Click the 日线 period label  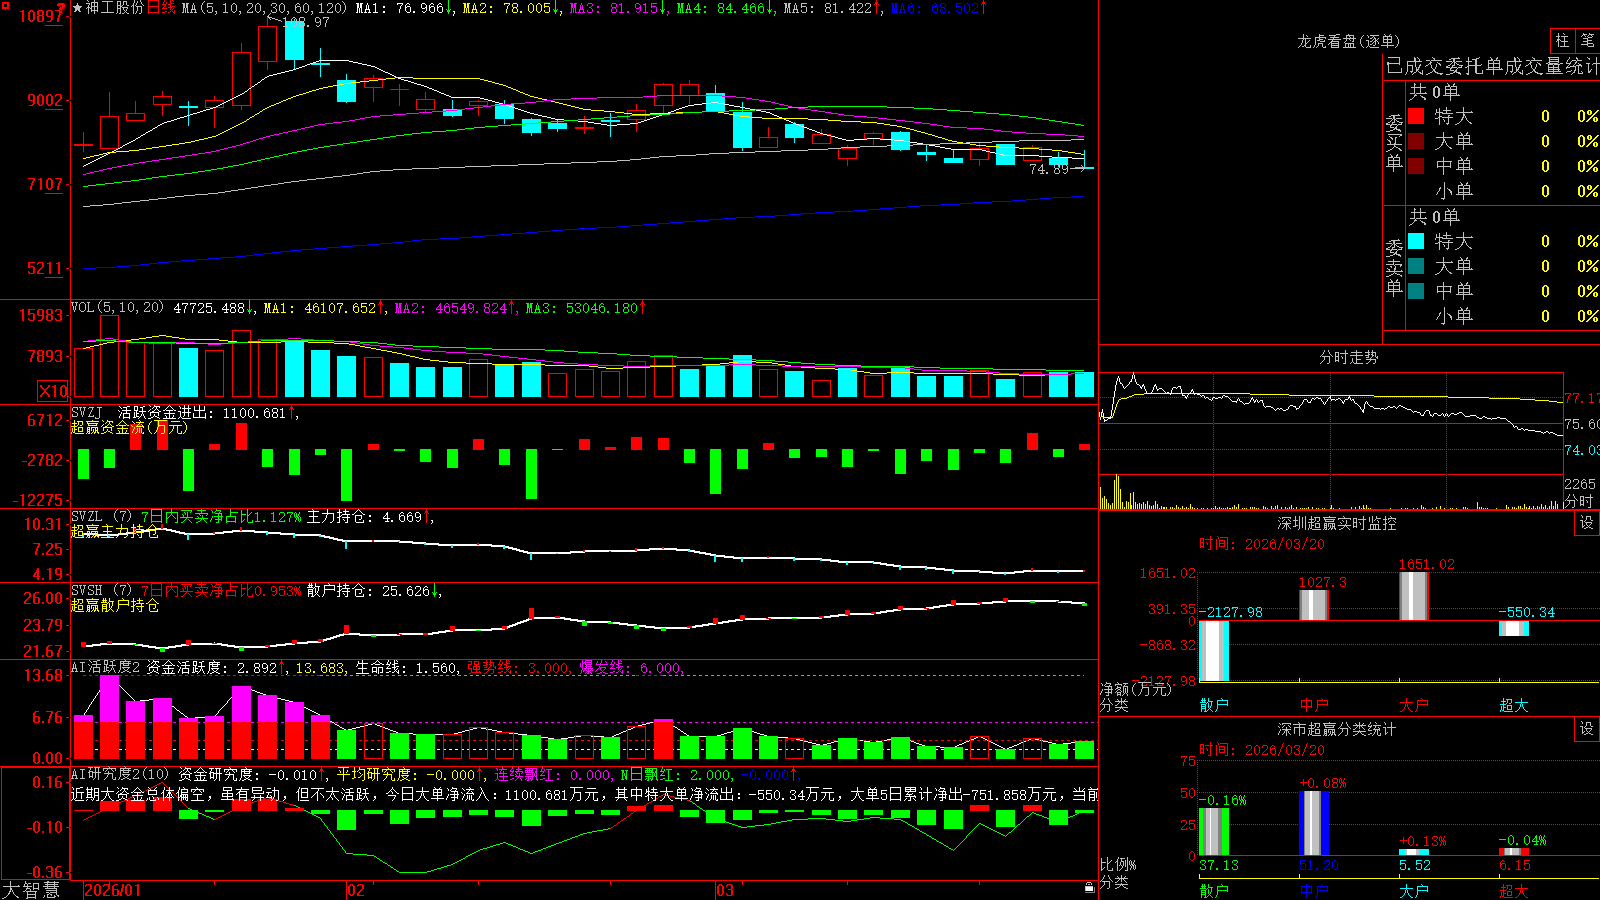pos(161,8)
